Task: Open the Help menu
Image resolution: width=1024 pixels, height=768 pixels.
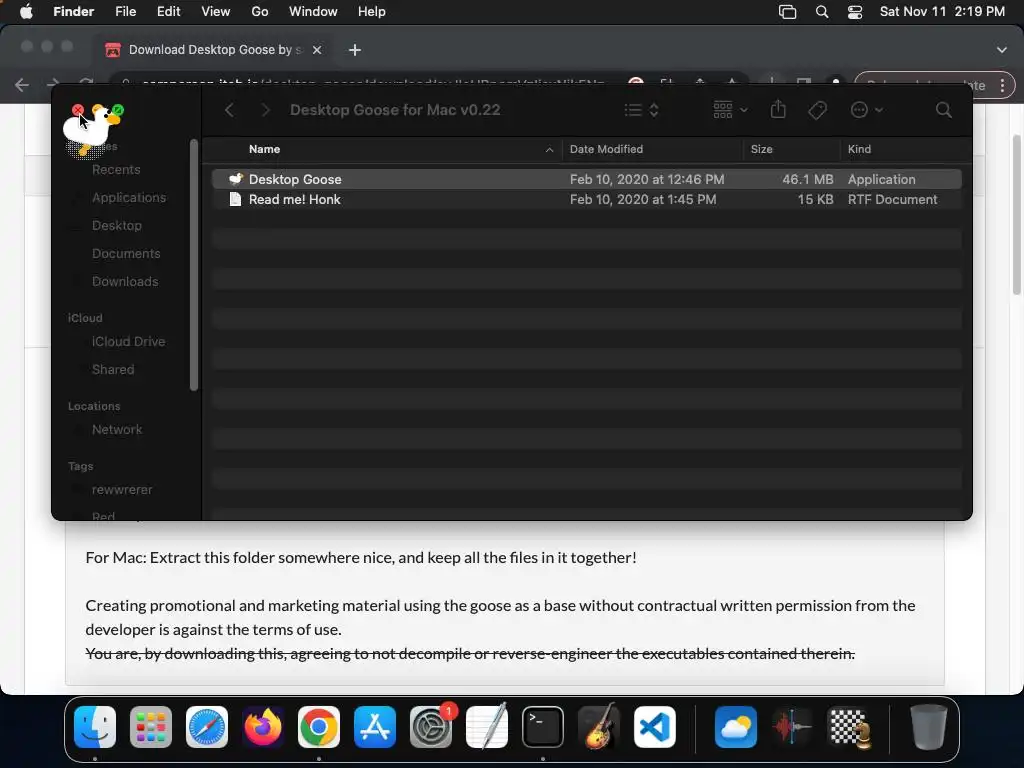Action: pos(372,12)
